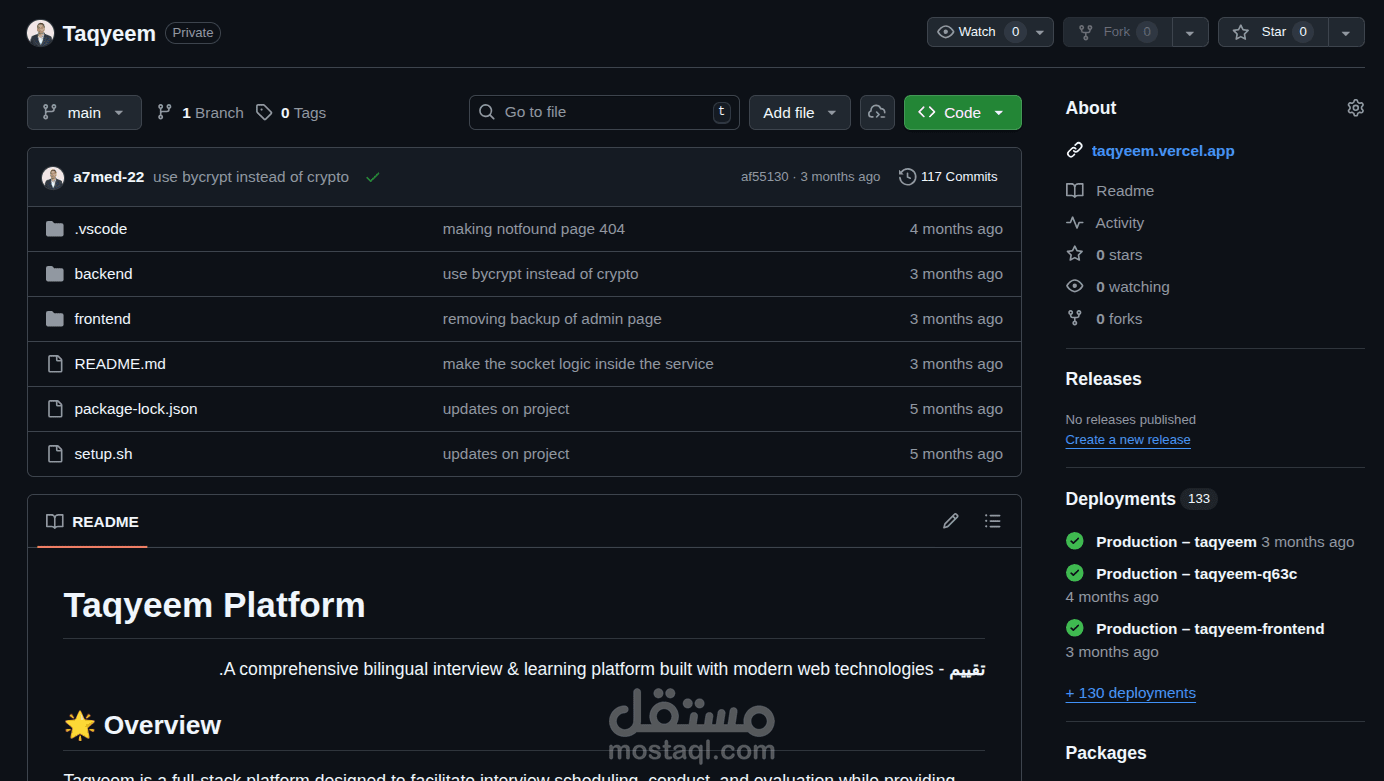Open the Fork options dropdown arrow
Viewport: 1384px width, 781px height.
(1190, 32)
